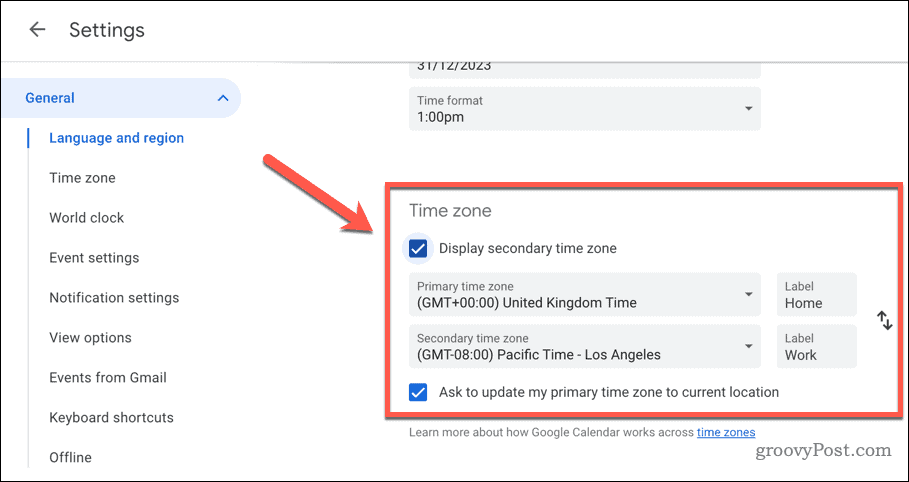
Task: Open the Secondary time zone dropdown
Action: (585, 346)
